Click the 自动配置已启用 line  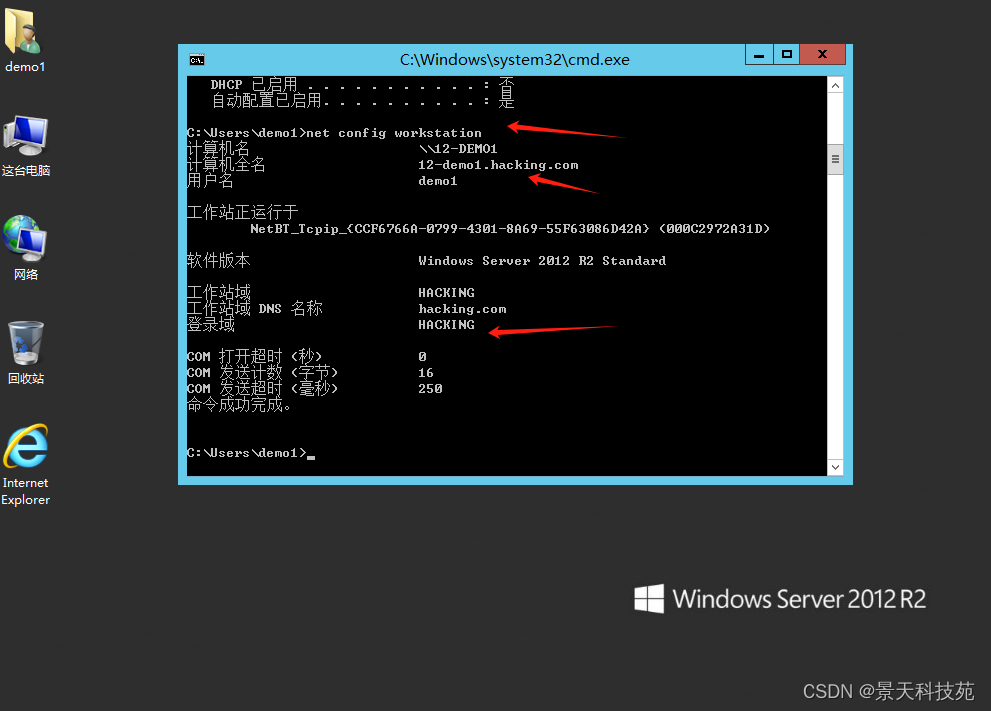[x=362, y=100]
